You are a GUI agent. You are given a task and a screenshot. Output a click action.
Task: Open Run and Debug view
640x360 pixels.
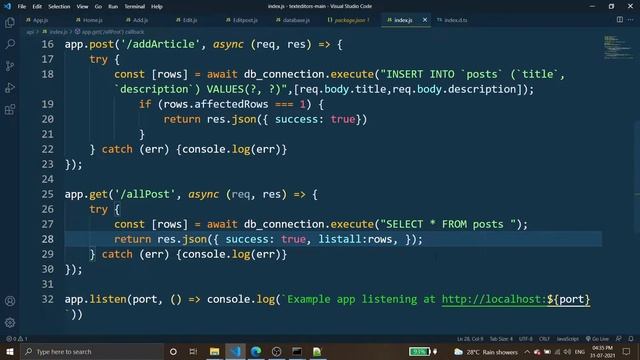point(10,87)
